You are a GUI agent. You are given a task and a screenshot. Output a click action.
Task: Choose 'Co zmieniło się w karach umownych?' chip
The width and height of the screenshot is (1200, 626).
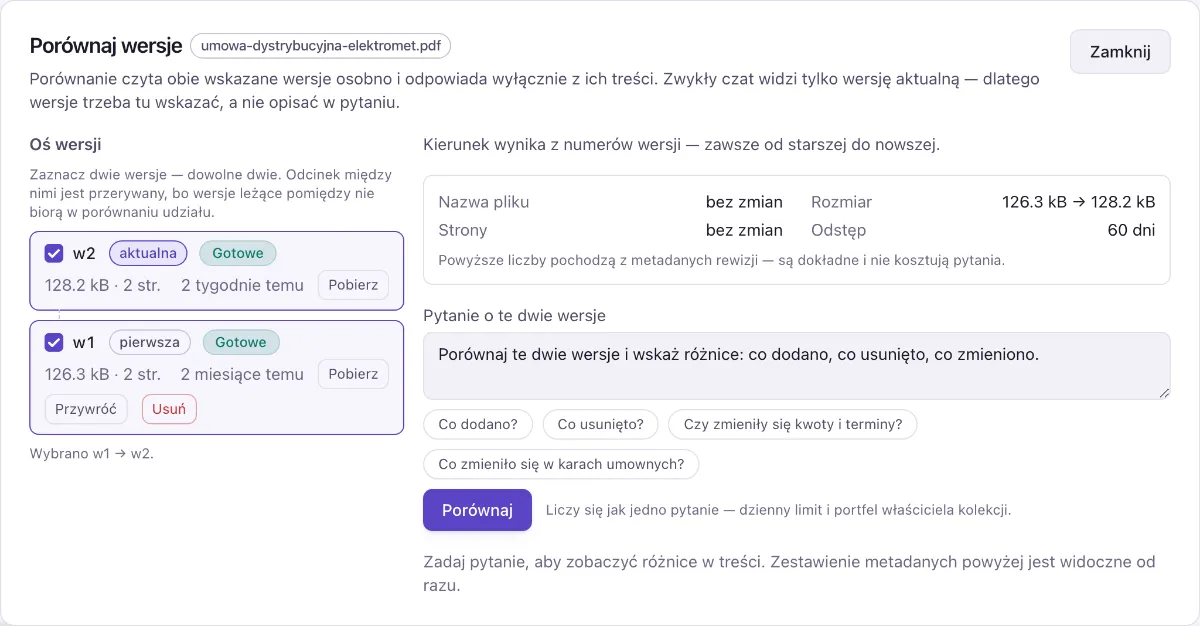click(561, 464)
